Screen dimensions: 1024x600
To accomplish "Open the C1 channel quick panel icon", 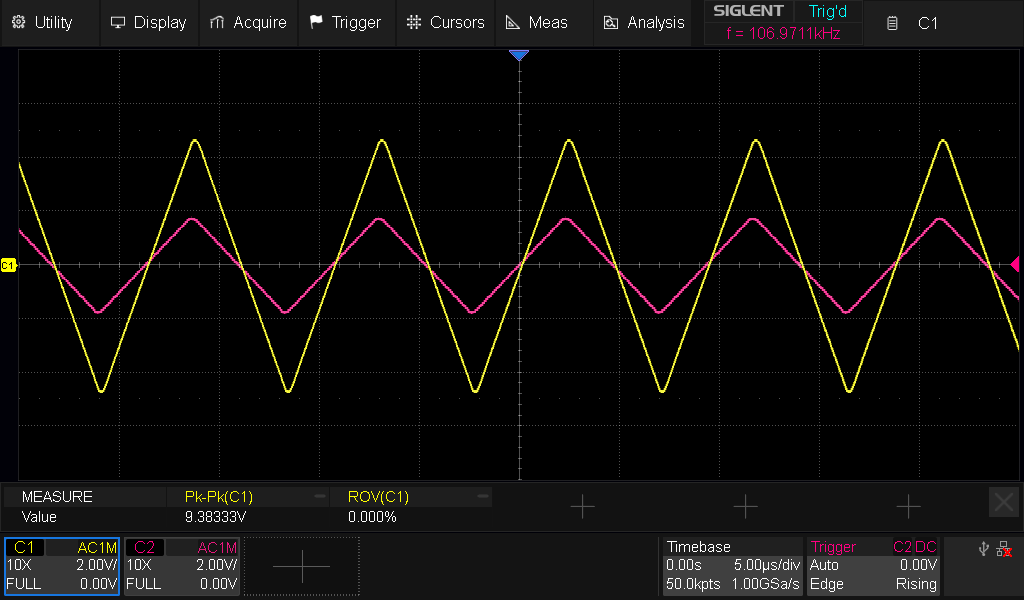I will click(892, 23).
